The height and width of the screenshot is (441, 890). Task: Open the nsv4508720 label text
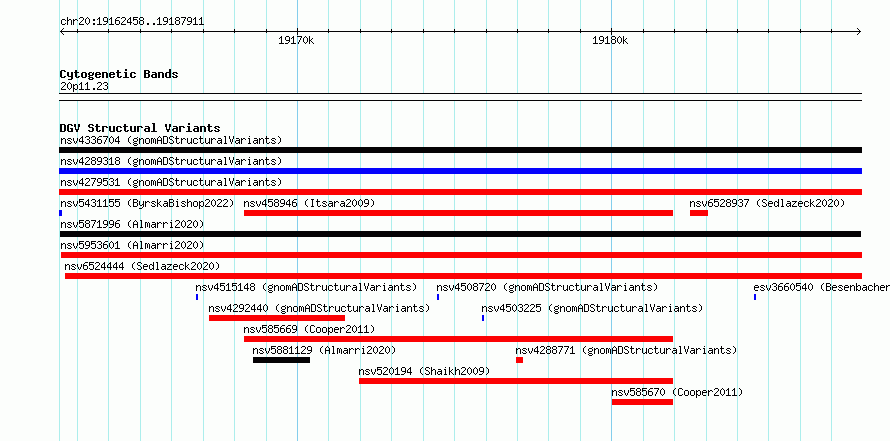point(547,287)
